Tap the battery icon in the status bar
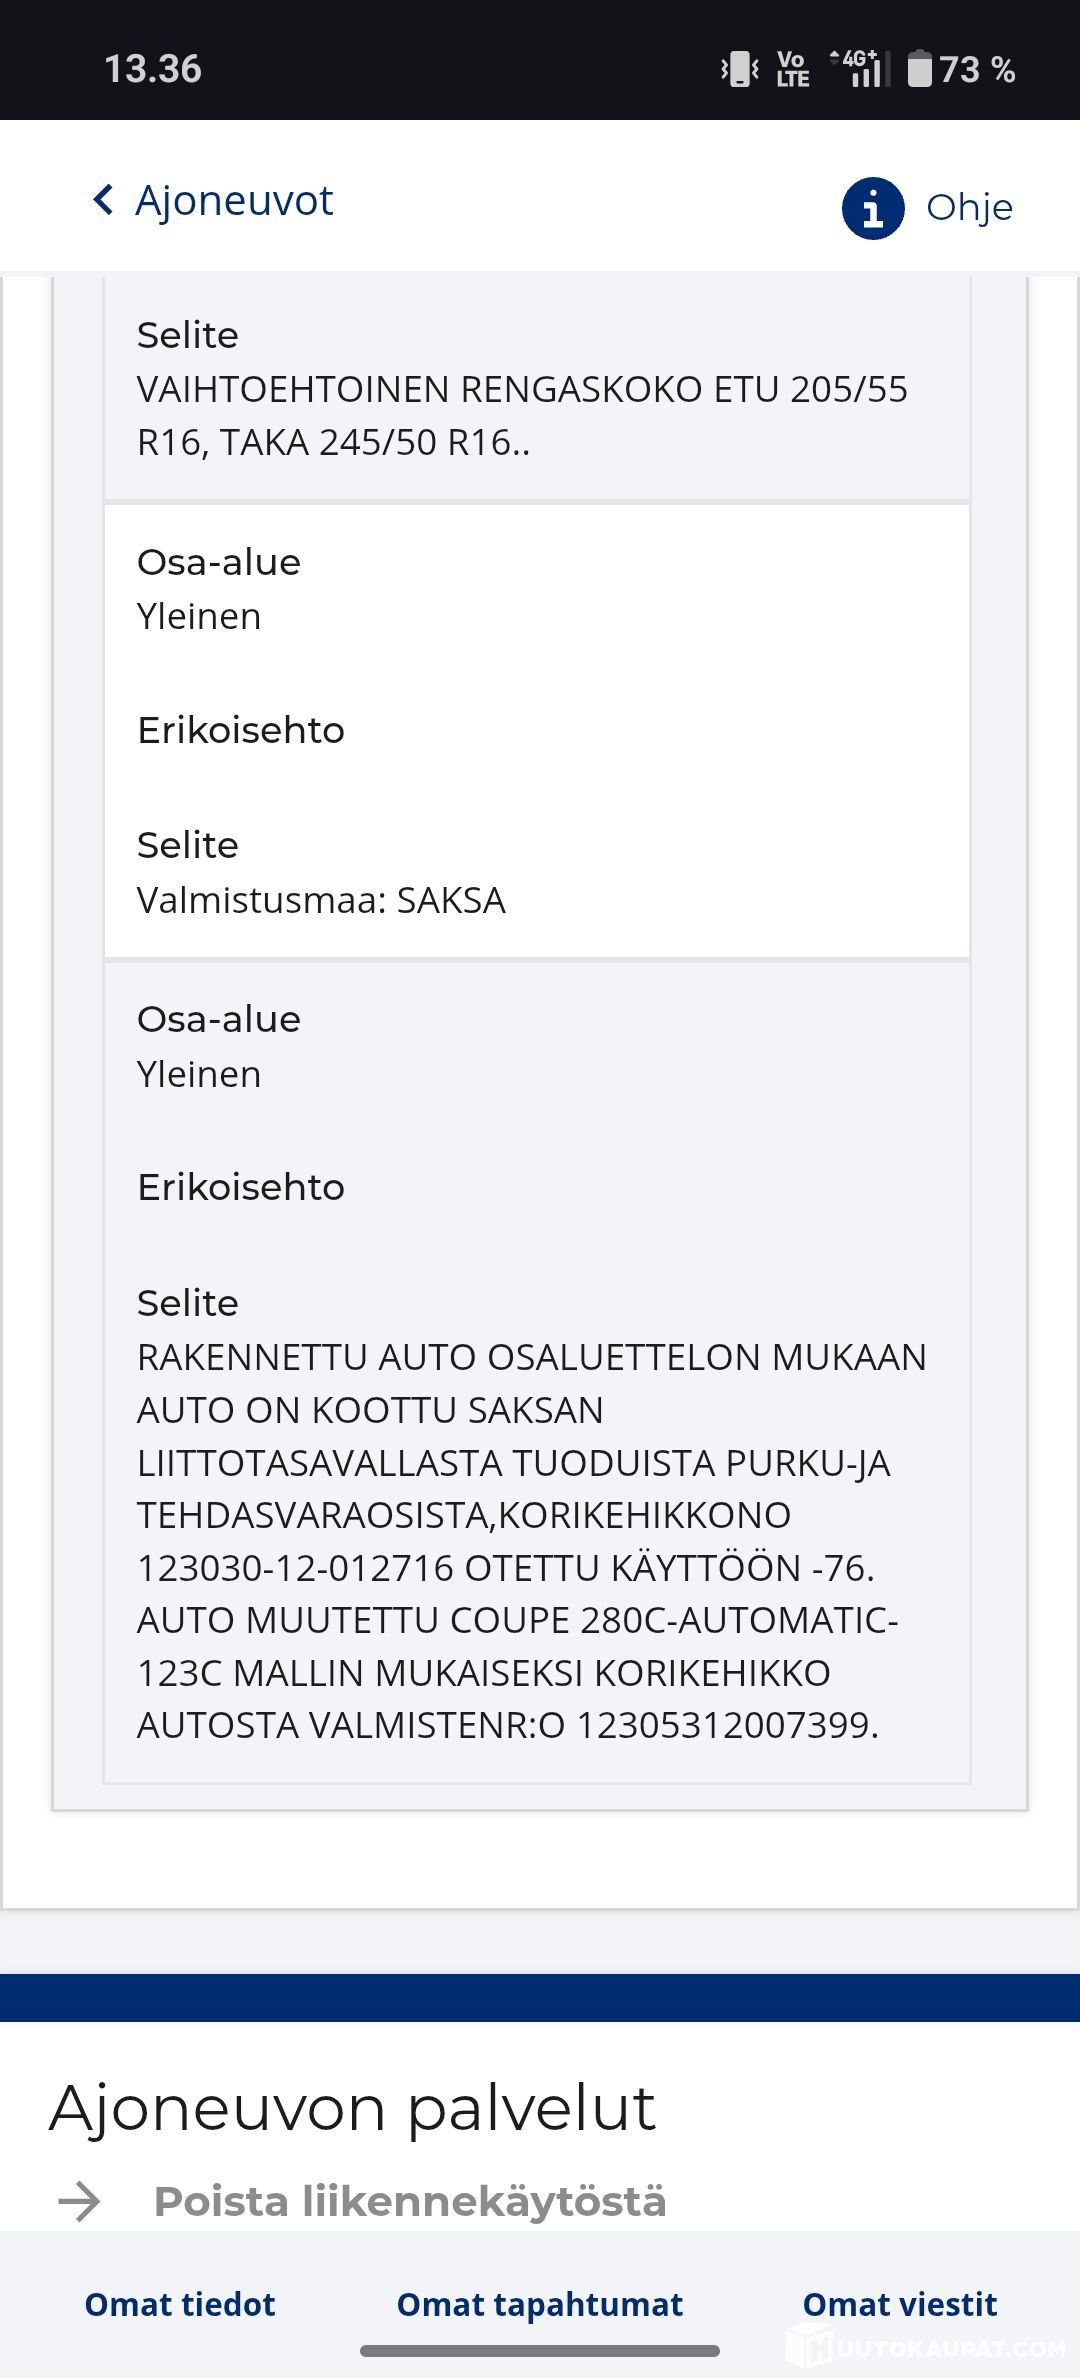Viewport: 1080px width, 2378px height. tap(919, 69)
